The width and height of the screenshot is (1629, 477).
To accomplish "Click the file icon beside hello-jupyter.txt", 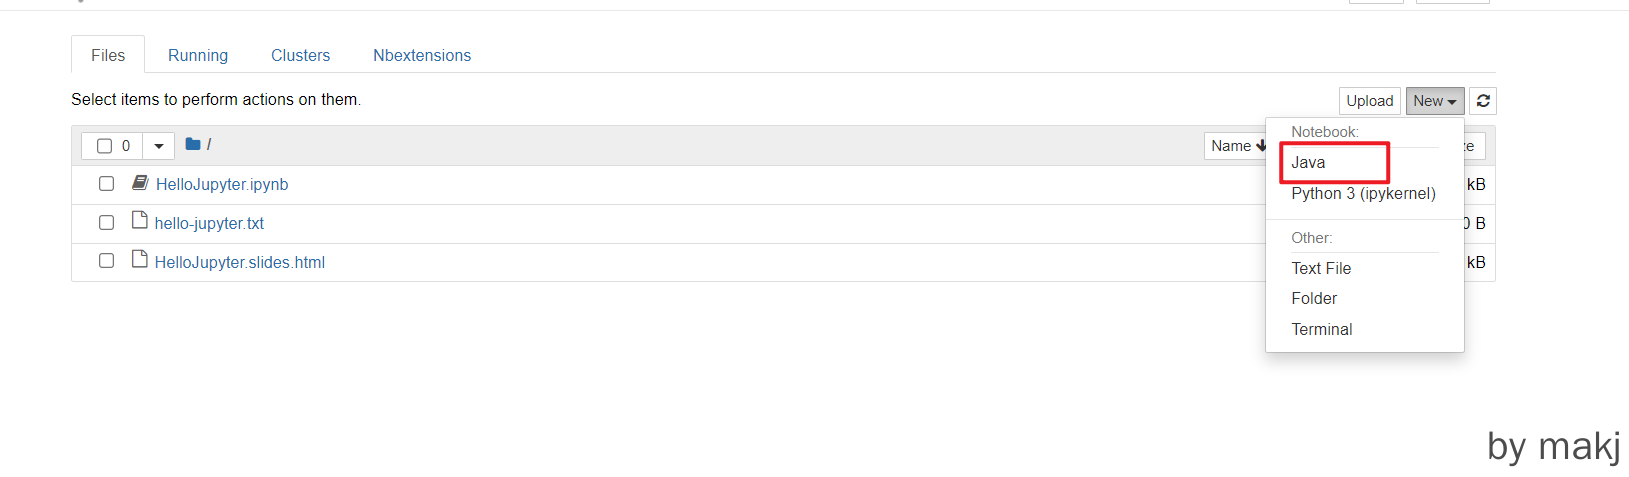I will coord(140,221).
